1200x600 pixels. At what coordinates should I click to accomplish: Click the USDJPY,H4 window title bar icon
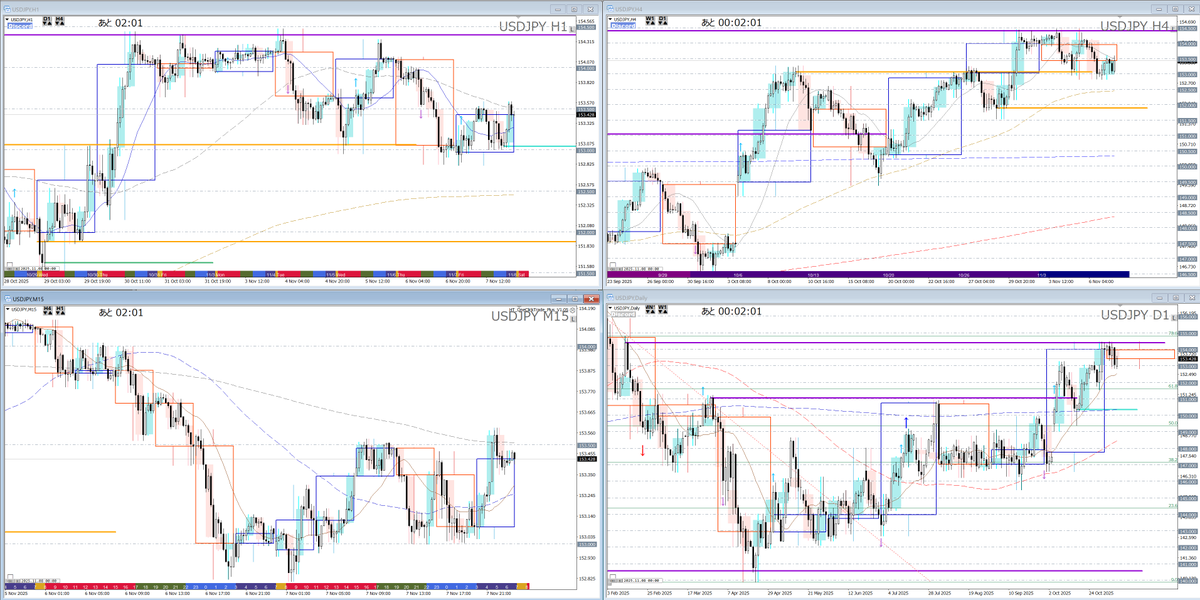pos(610,9)
